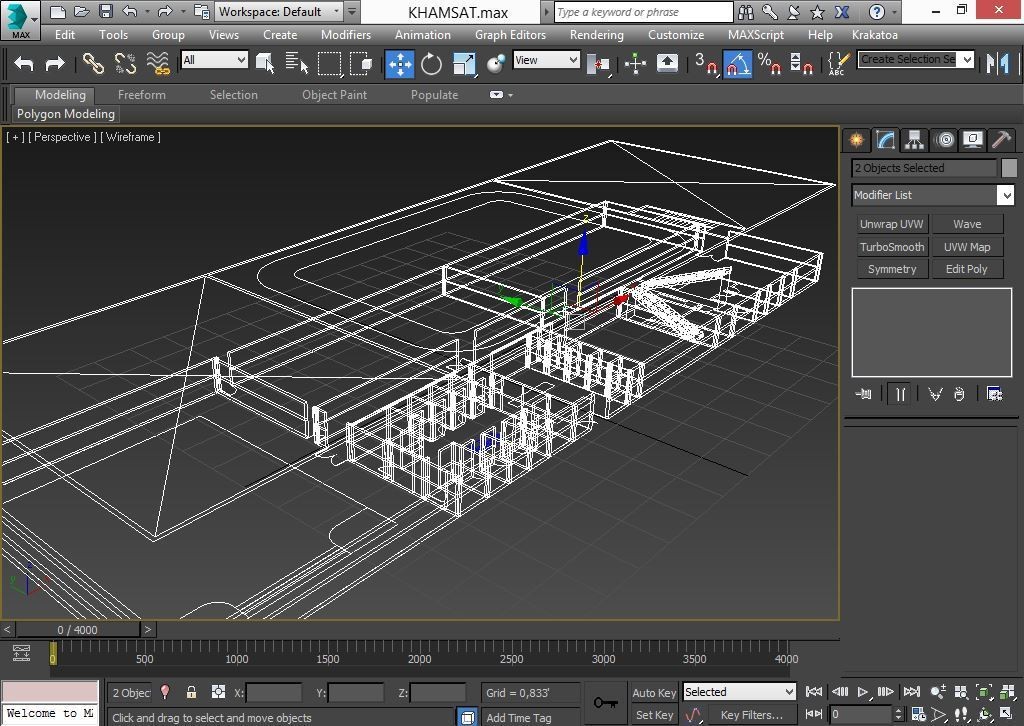Open the Modifiers menu
The width and height of the screenshot is (1024, 726).
[x=346, y=34]
